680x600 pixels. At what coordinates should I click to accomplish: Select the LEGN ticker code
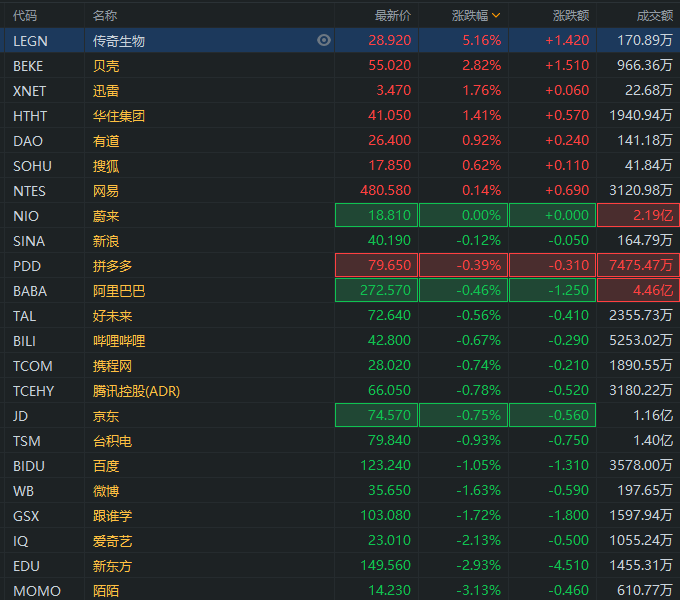pos(30,41)
